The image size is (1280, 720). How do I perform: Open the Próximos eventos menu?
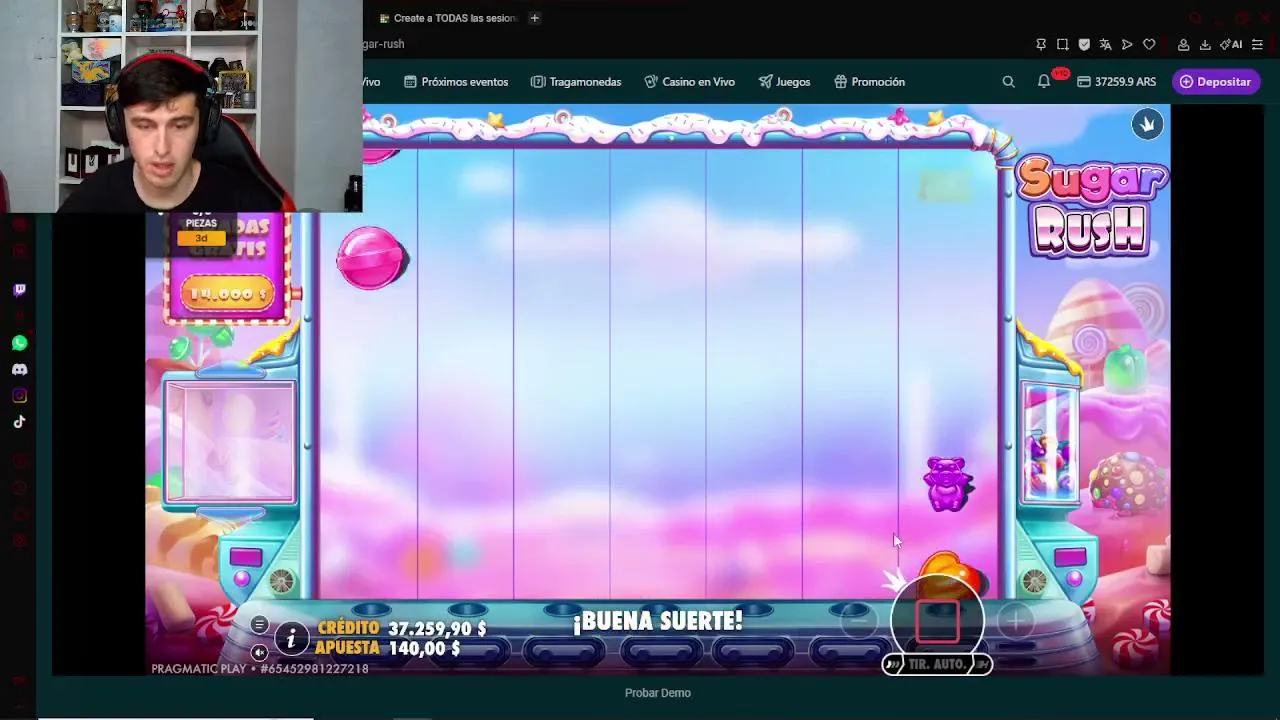click(456, 82)
